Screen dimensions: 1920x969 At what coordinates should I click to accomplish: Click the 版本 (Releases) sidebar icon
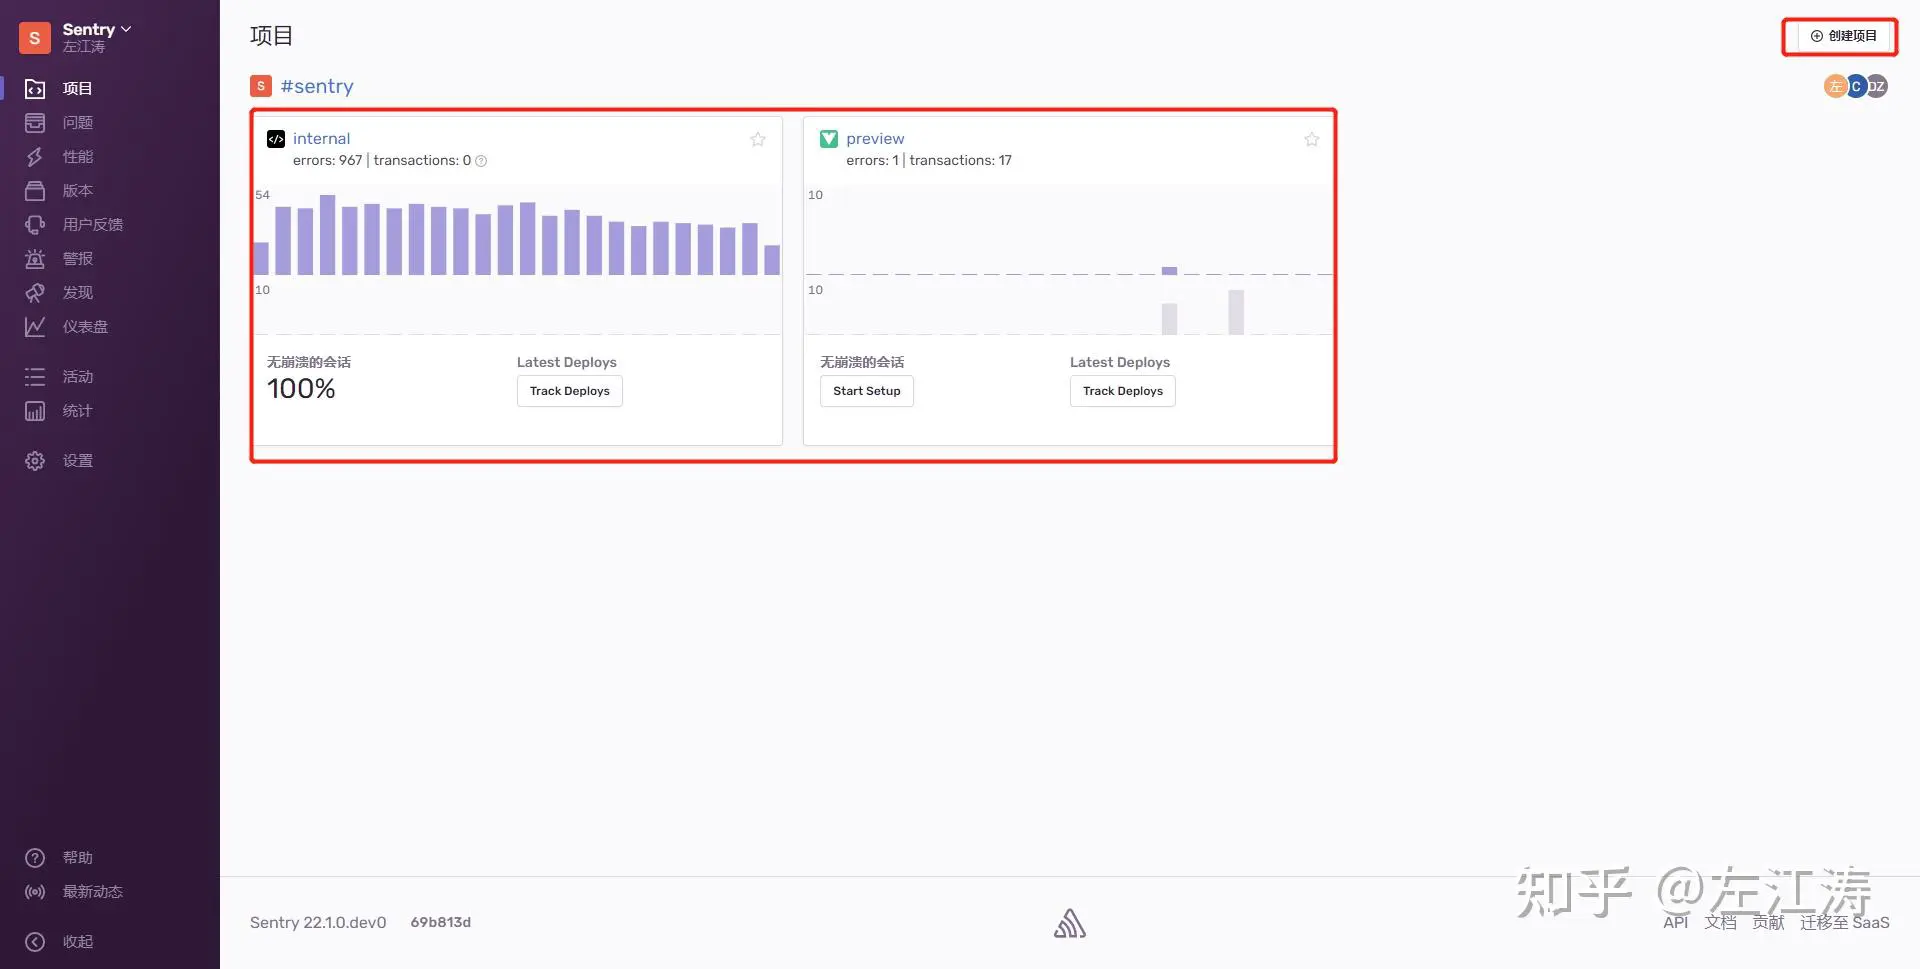tap(35, 191)
